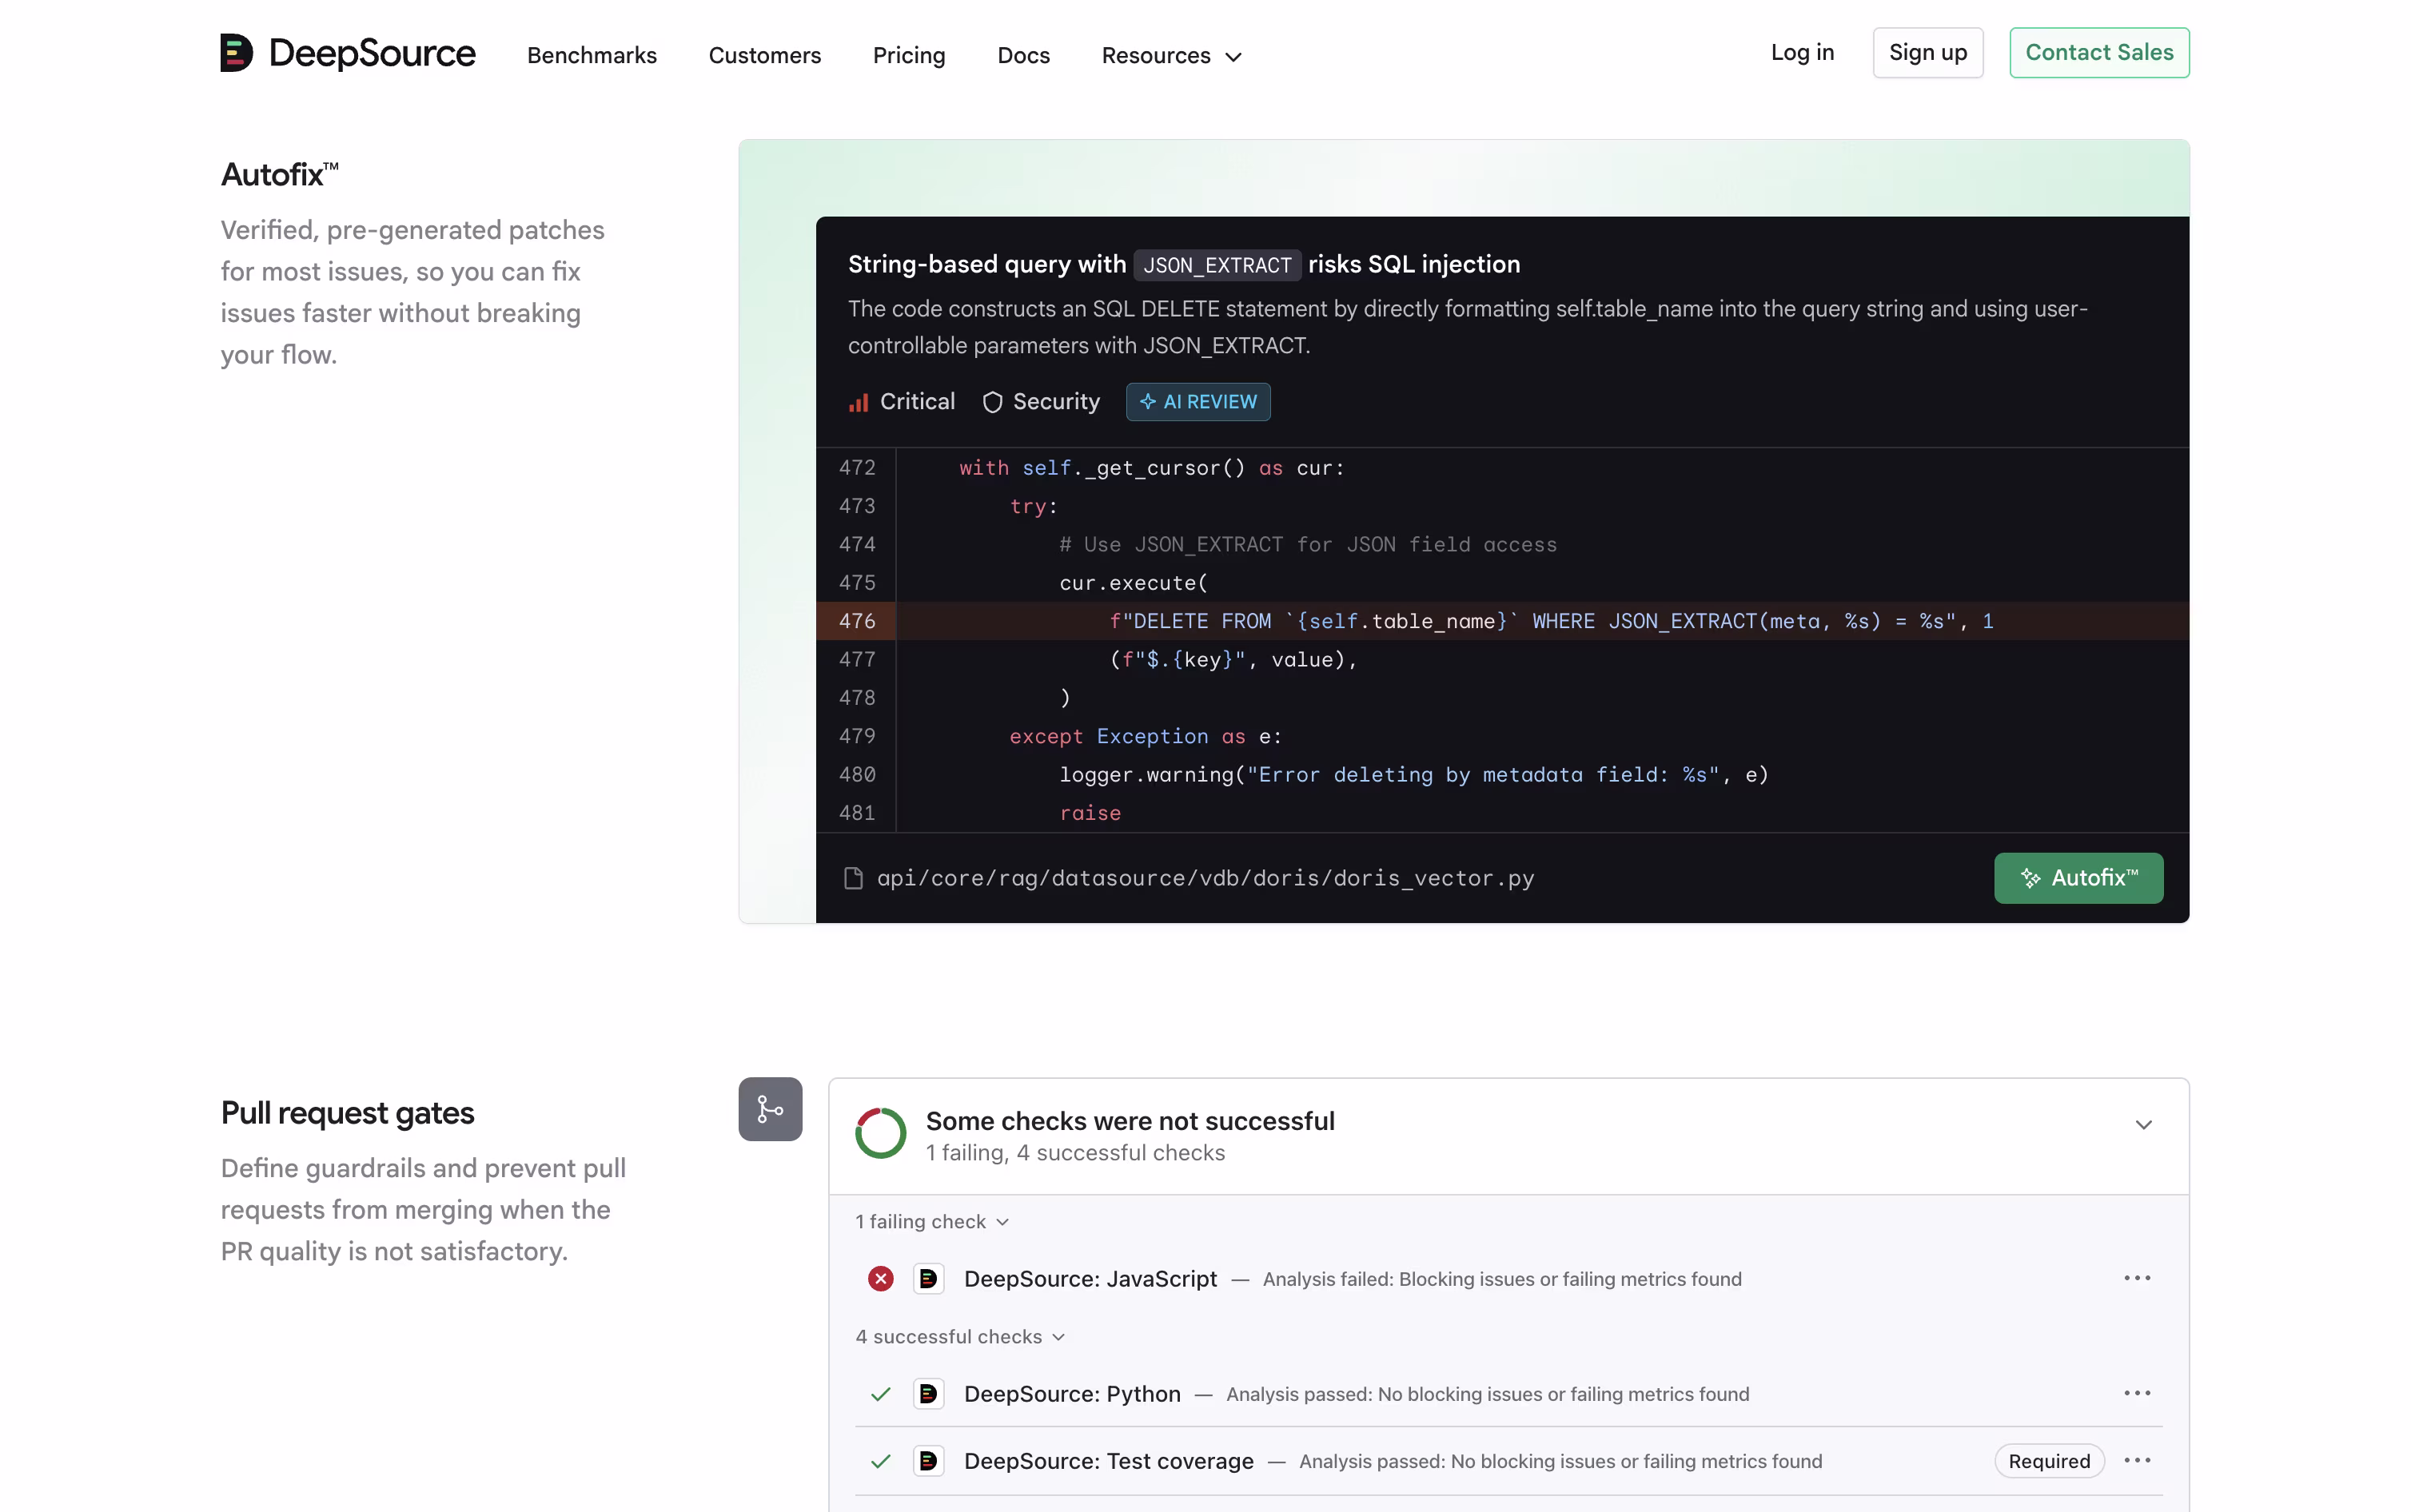Viewport: 2411px width, 1512px height.
Task: Select highlighted code line 476
Action: pyautogui.click(x=1501, y=621)
